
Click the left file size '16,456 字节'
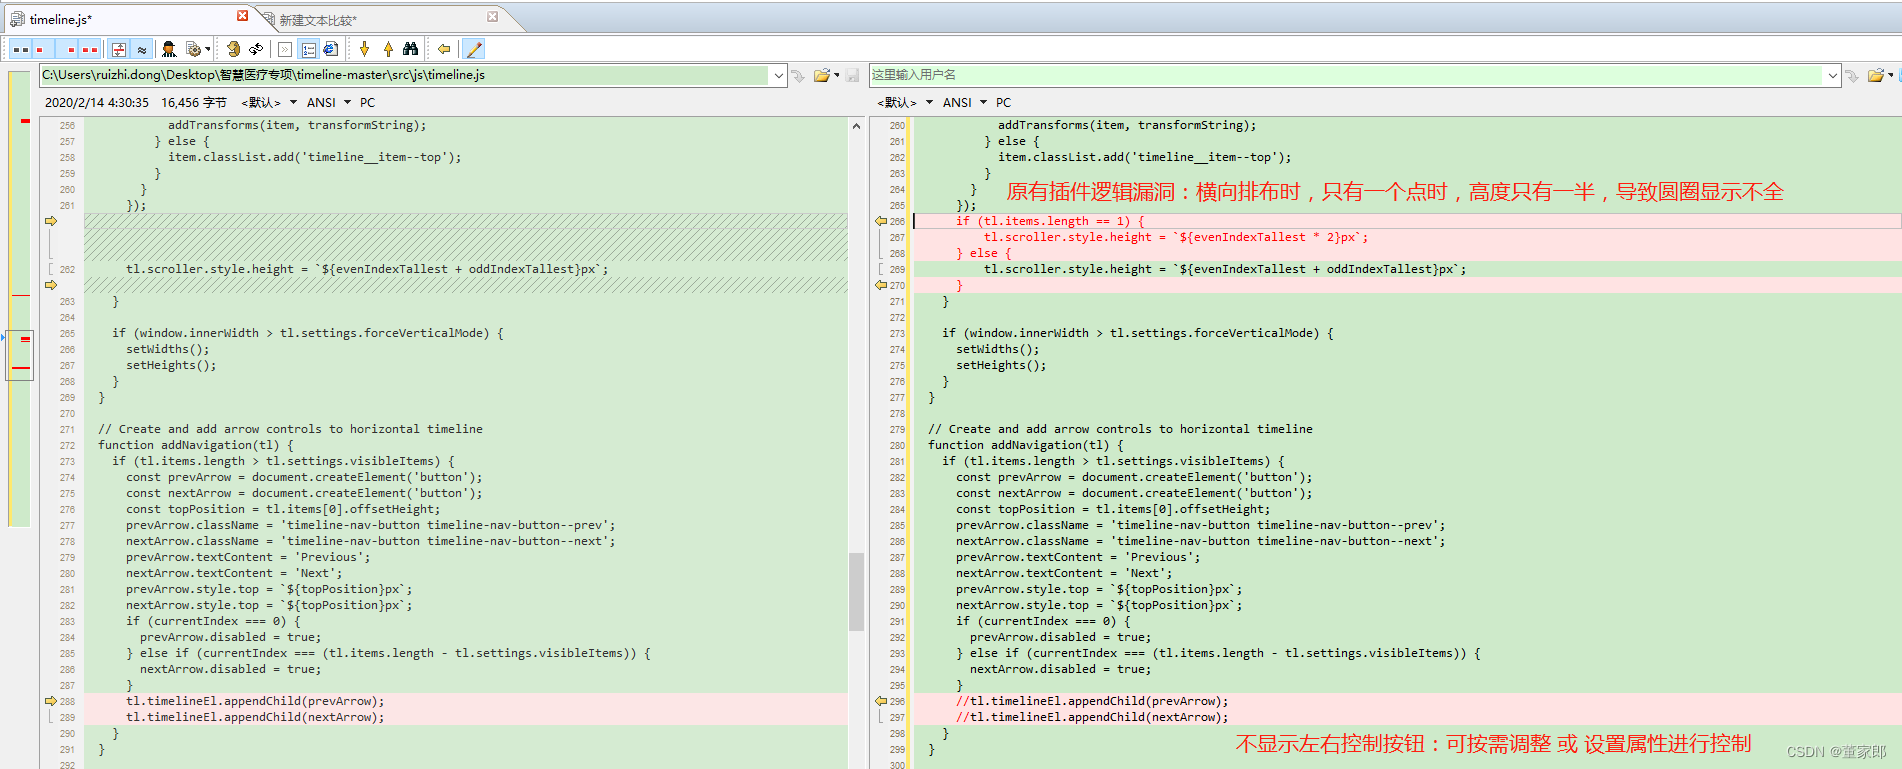point(194,103)
